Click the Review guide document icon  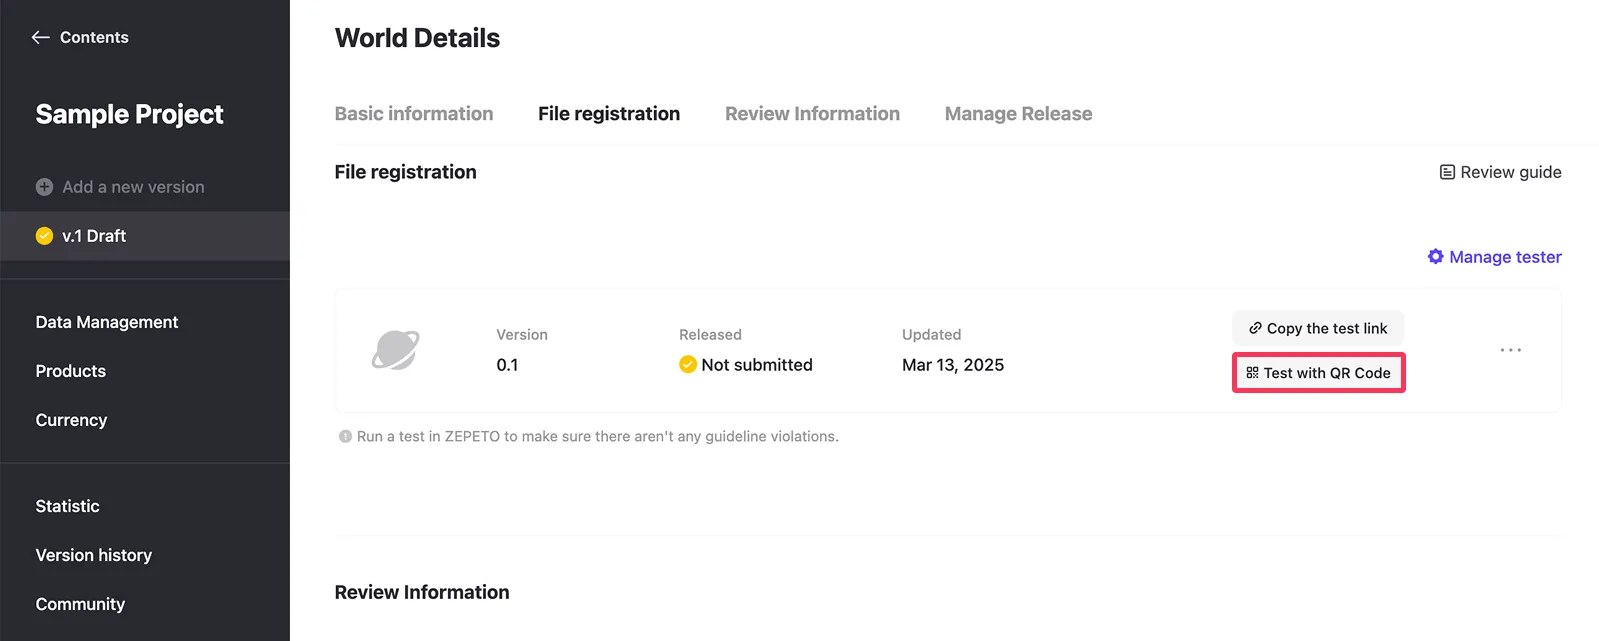point(1447,172)
